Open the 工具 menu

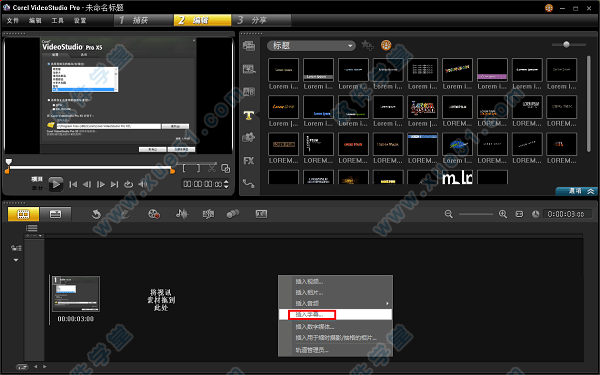coord(57,21)
